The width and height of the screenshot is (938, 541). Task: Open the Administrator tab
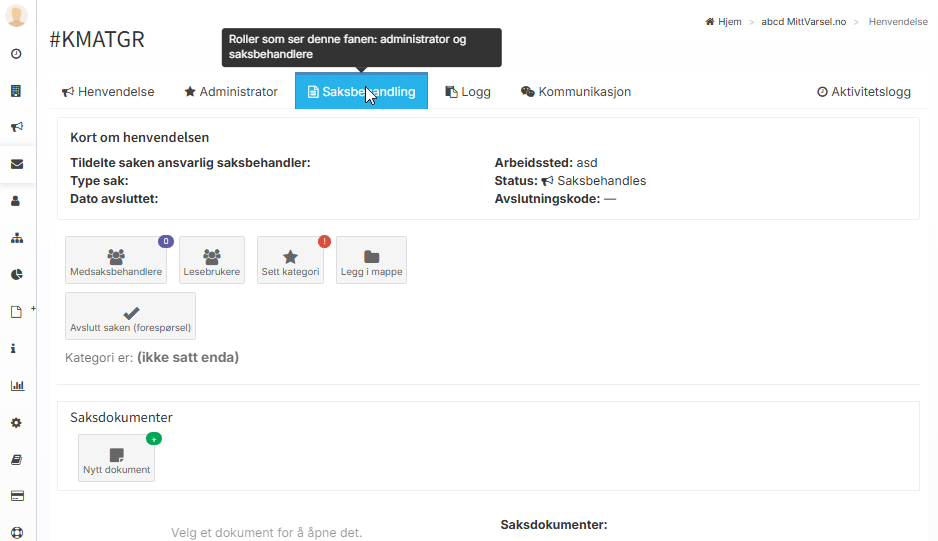click(x=231, y=92)
